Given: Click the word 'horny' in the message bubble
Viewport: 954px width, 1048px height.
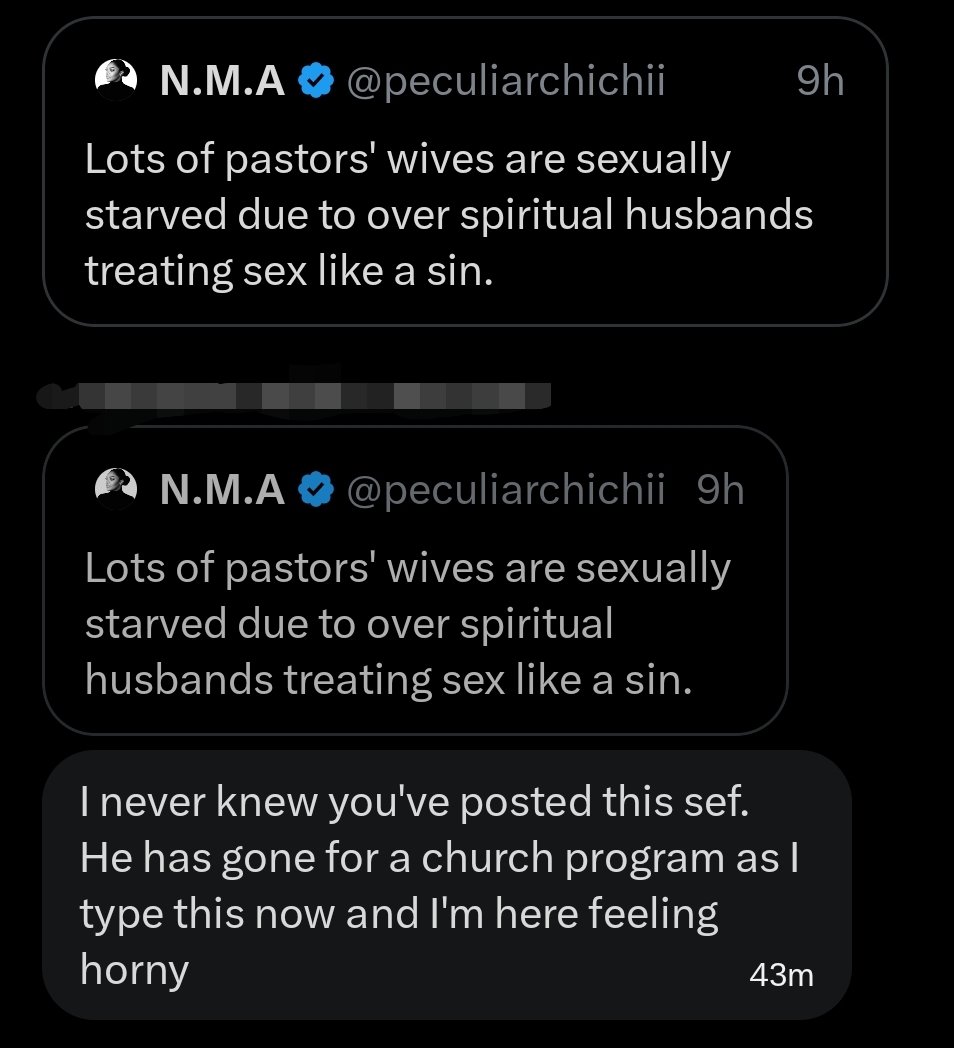Looking at the screenshot, I should tap(134, 970).
